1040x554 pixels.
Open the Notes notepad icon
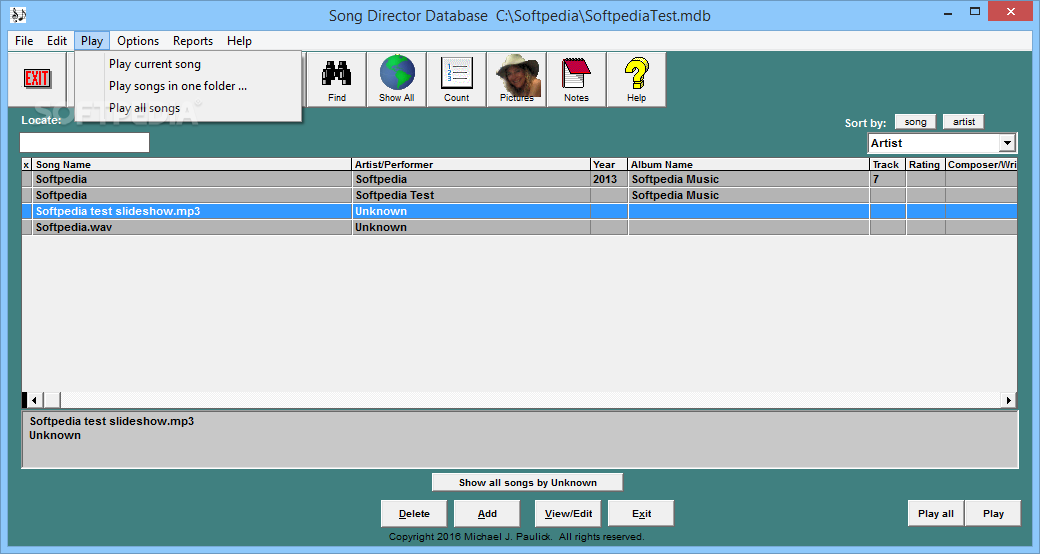pos(576,79)
